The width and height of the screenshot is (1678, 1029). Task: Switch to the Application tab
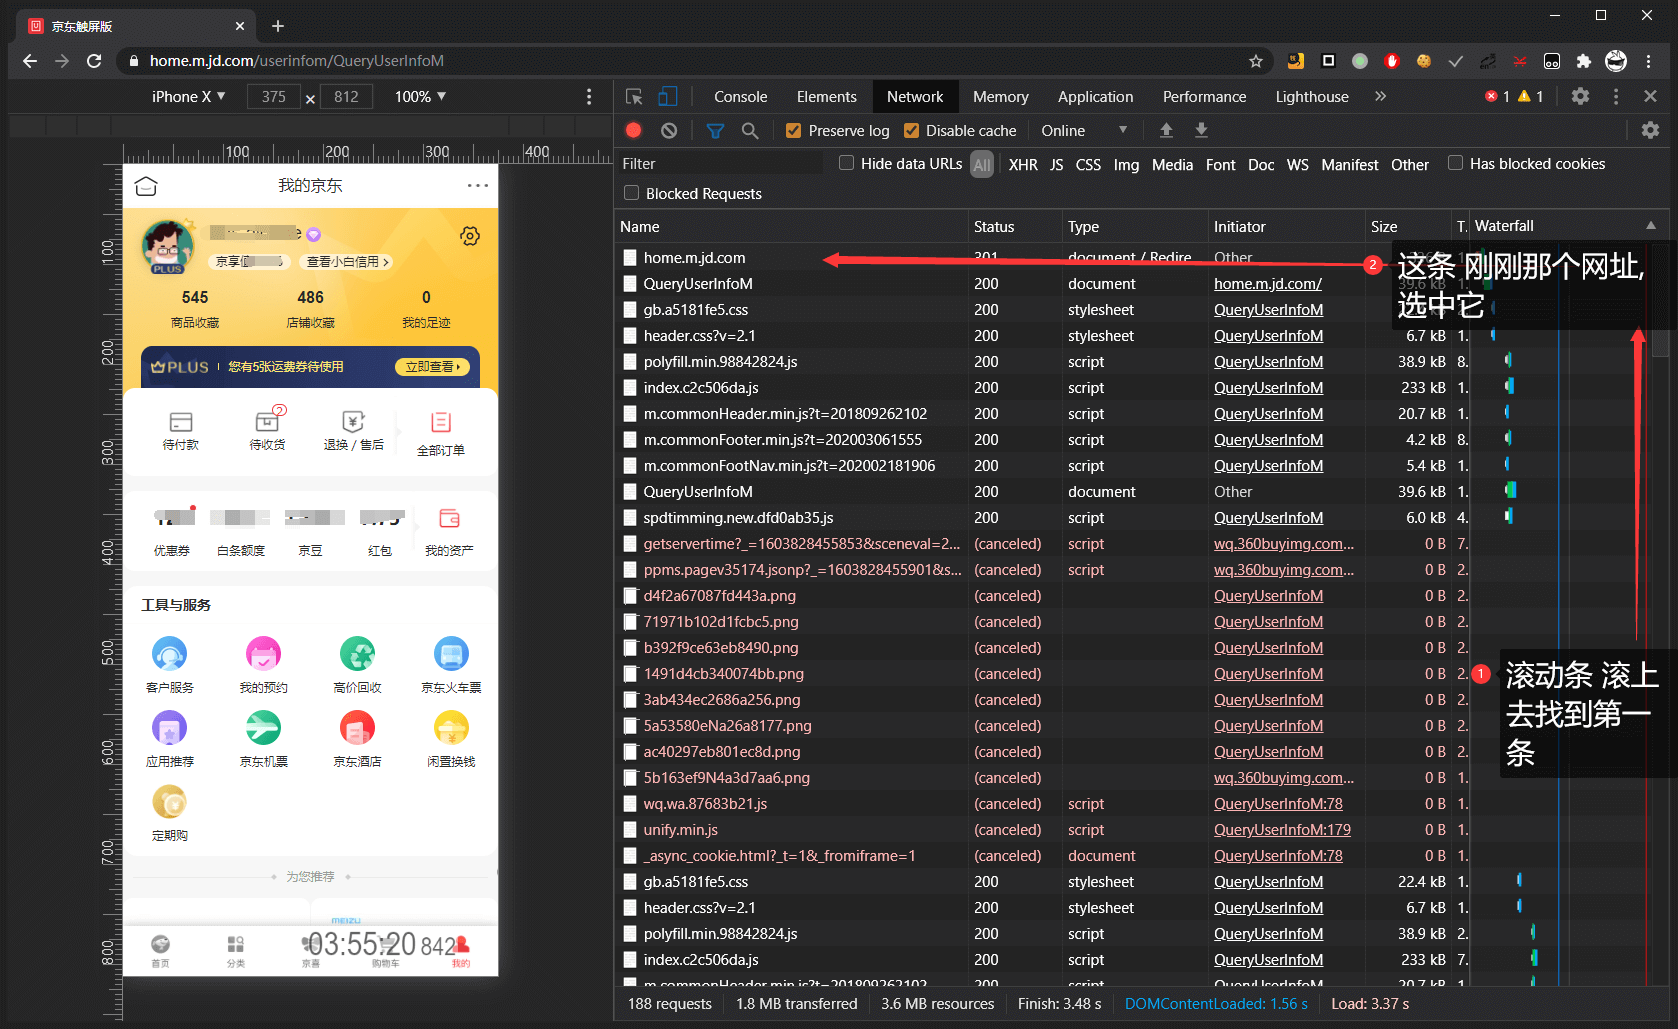pyautogui.click(x=1095, y=96)
